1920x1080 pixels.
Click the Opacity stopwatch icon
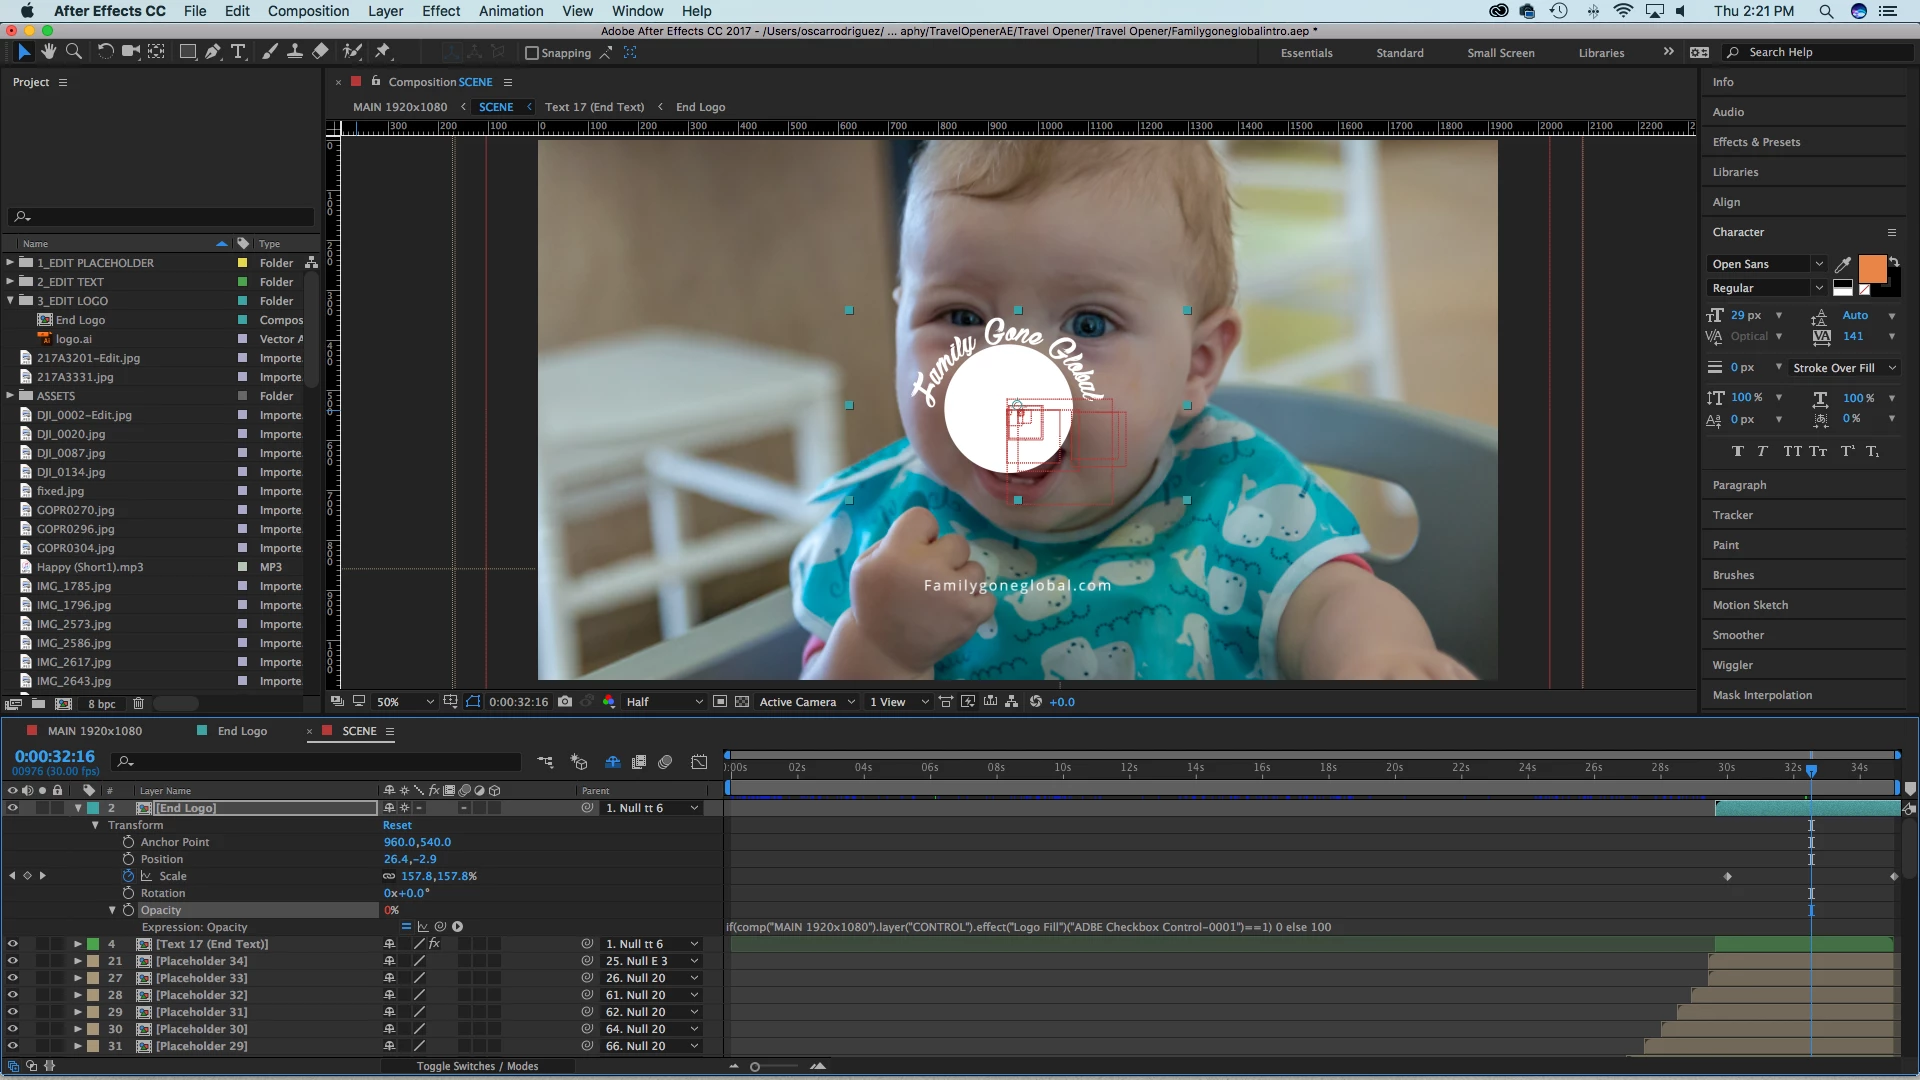128,910
